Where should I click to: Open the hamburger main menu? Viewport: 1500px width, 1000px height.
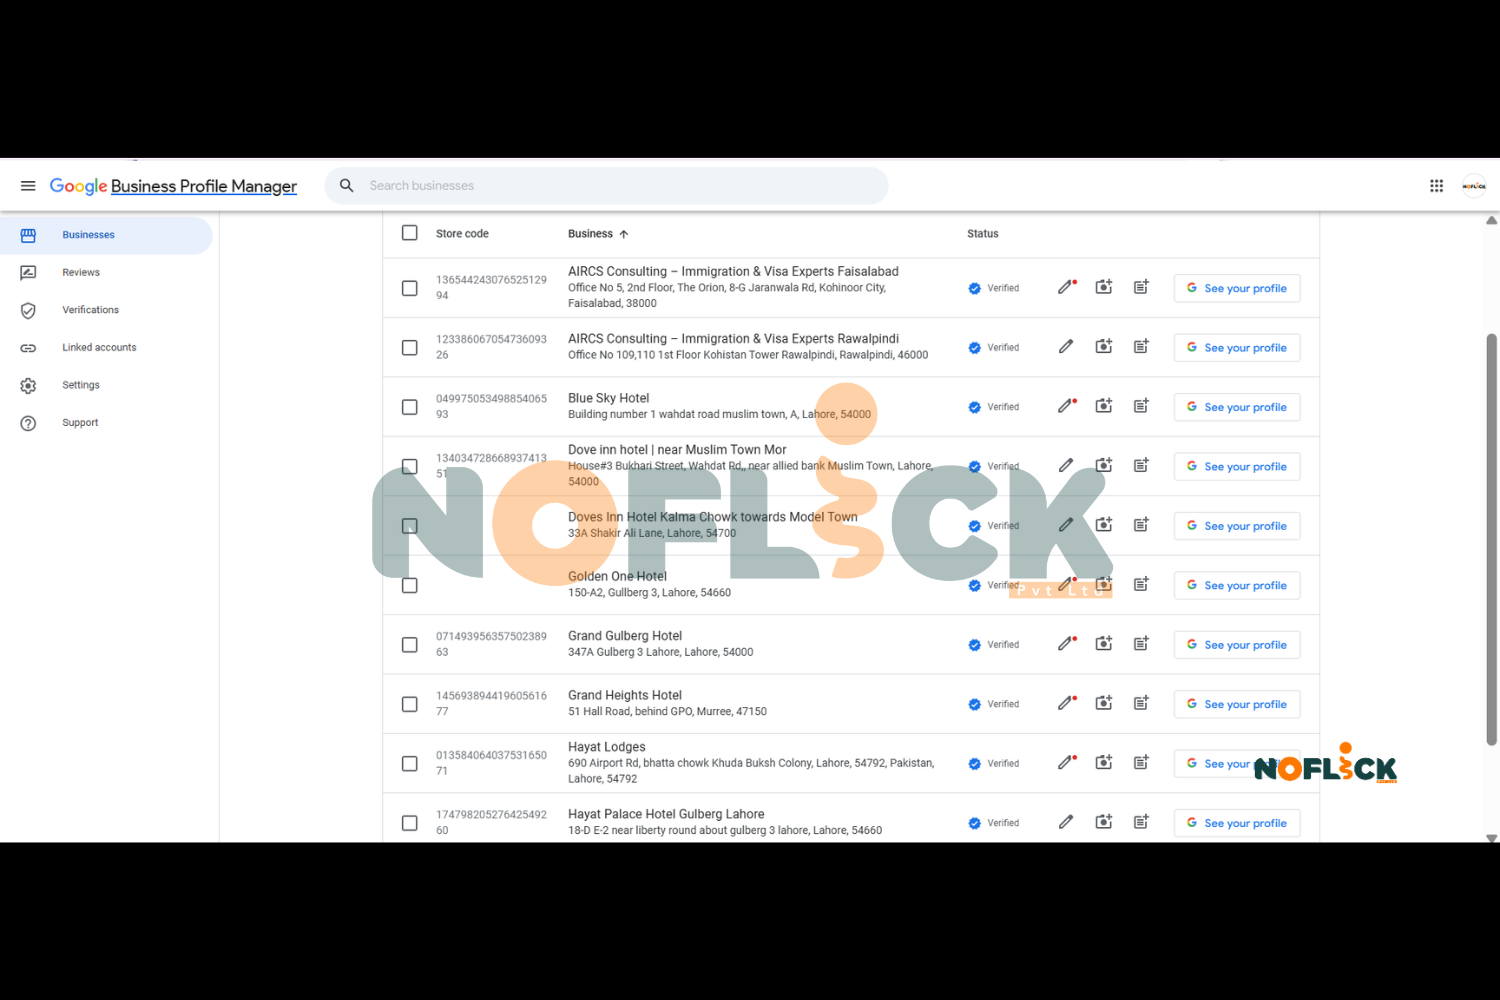pyautogui.click(x=28, y=186)
